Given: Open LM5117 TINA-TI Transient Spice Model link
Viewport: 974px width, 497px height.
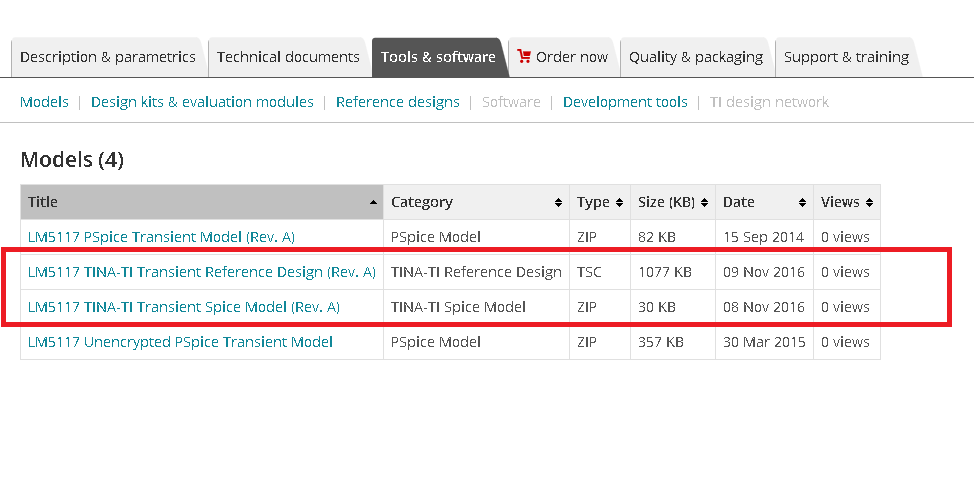Looking at the screenshot, I should 184,307.
